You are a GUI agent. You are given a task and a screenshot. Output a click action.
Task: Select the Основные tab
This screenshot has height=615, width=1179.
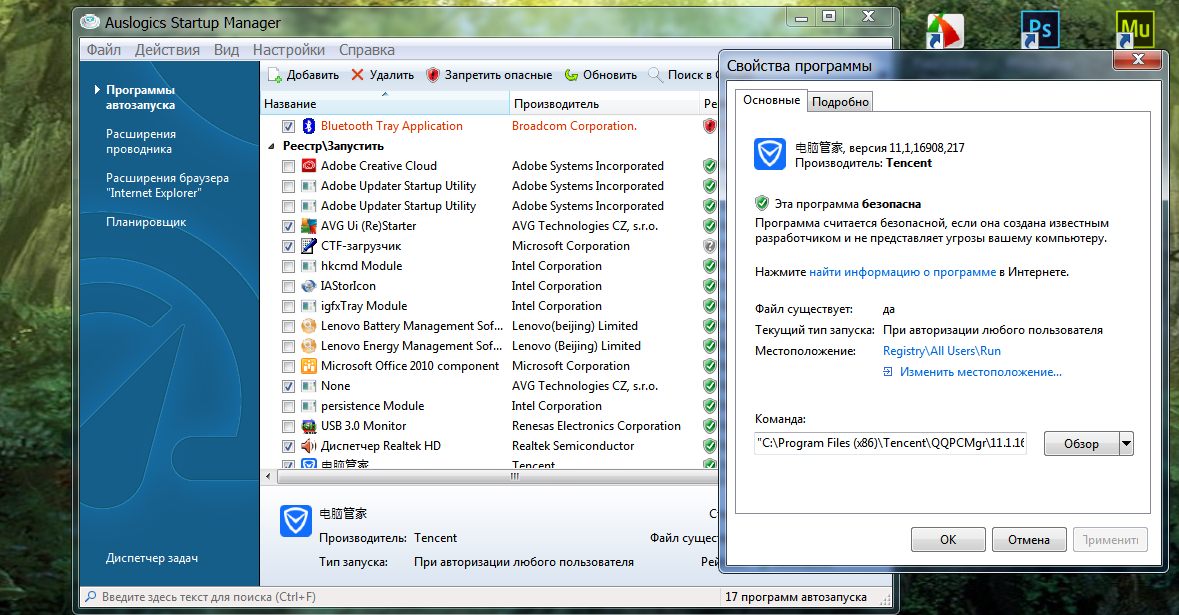(x=771, y=100)
